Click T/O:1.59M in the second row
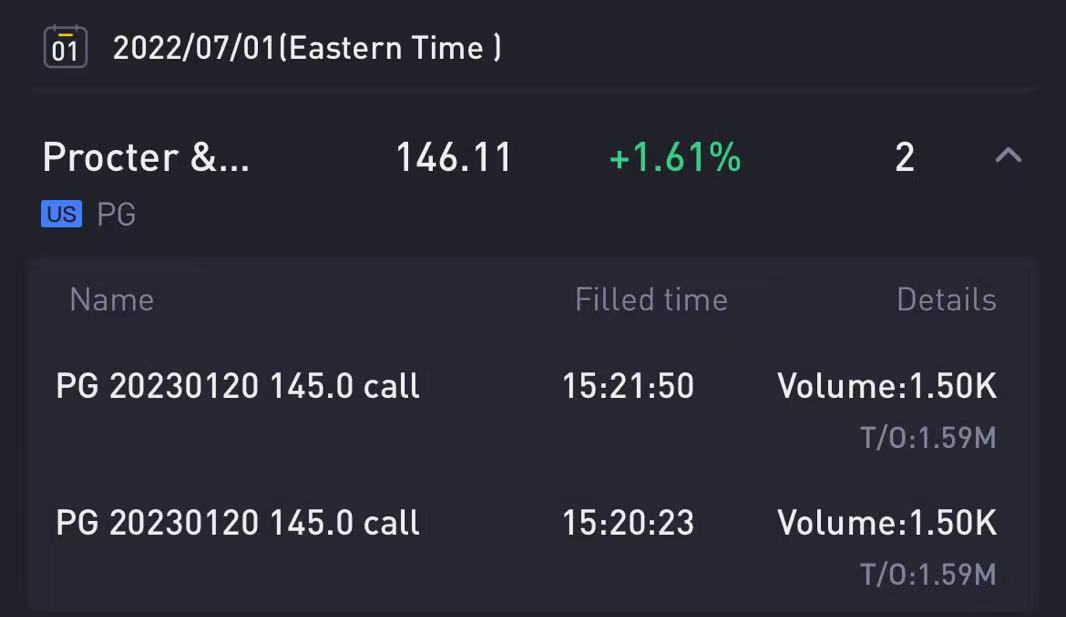1066x617 pixels. 929,574
